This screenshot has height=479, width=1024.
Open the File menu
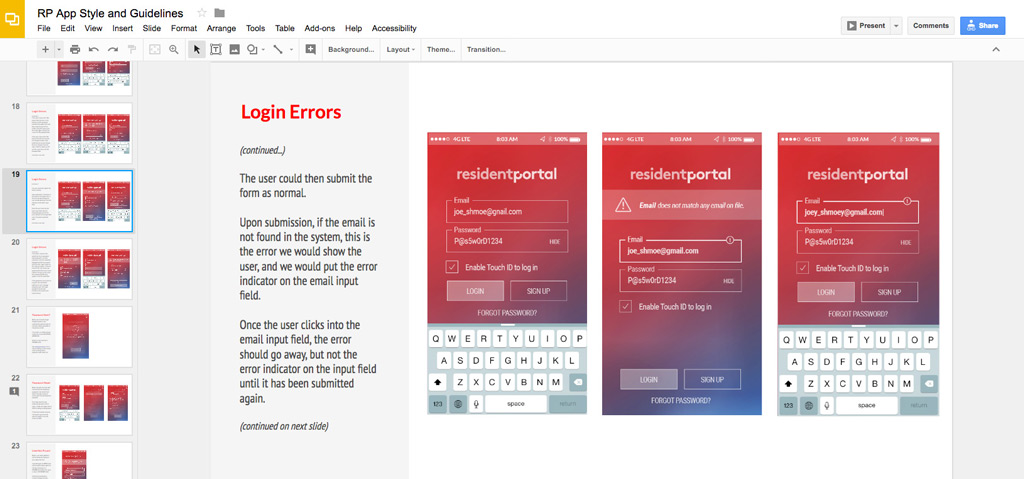pos(44,28)
